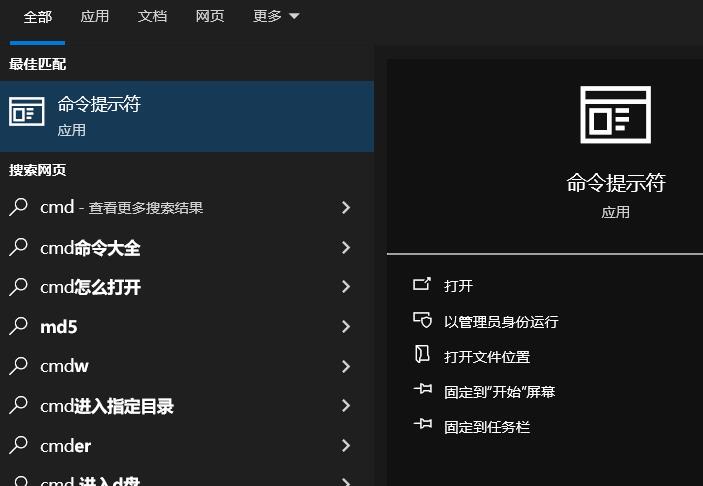The height and width of the screenshot is (486, 703).
Task: Expand the cmd怎么打开 chevron arrow
Action: [x=346, y=287]
